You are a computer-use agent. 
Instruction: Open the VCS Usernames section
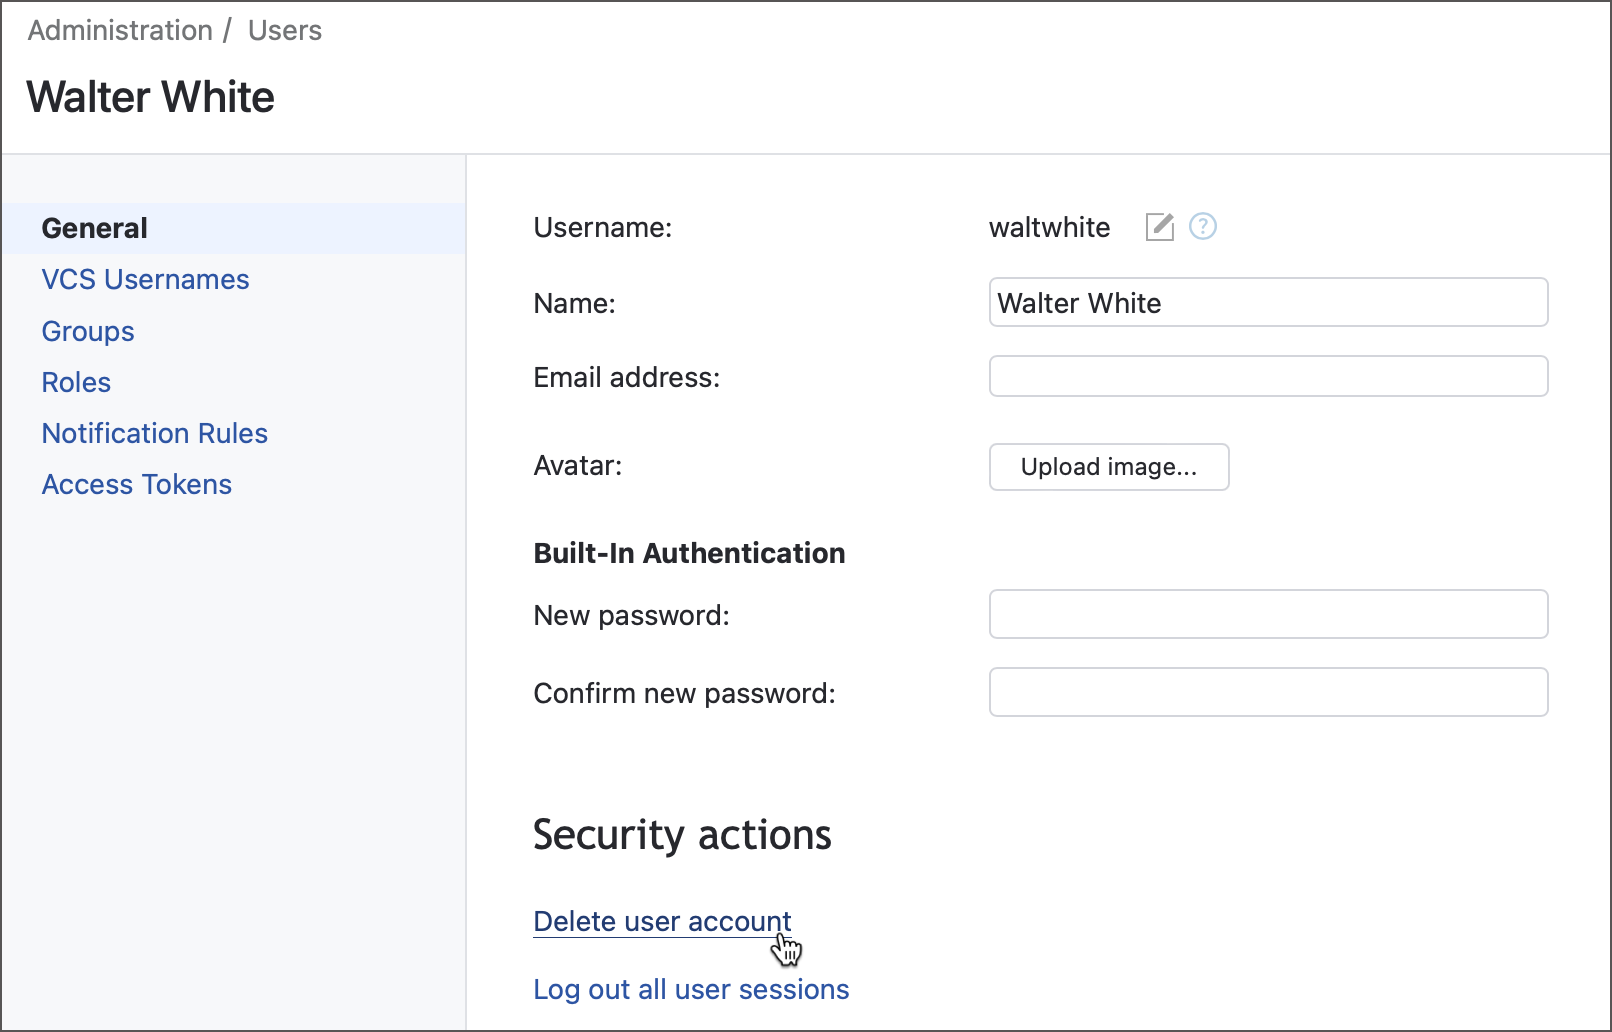pos(145,279)
